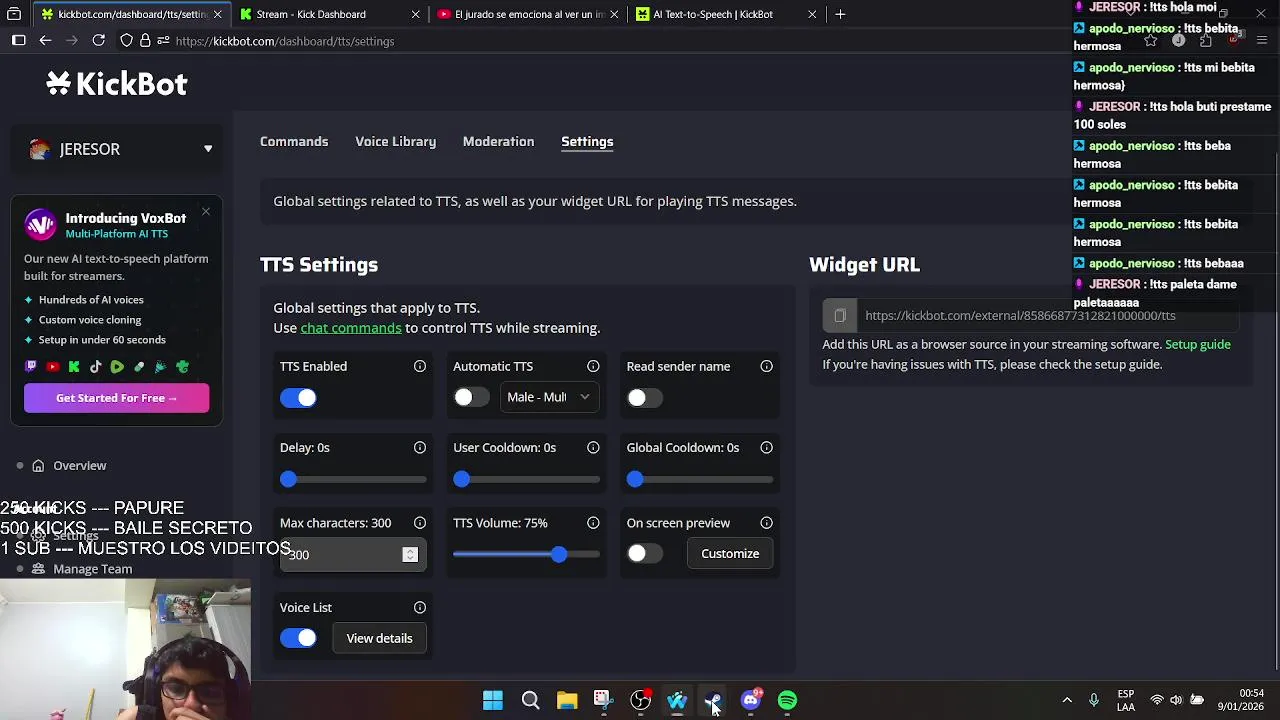Click Get Started For Free button
This screenshot has height=720, width=1280.
click(116, 398)
